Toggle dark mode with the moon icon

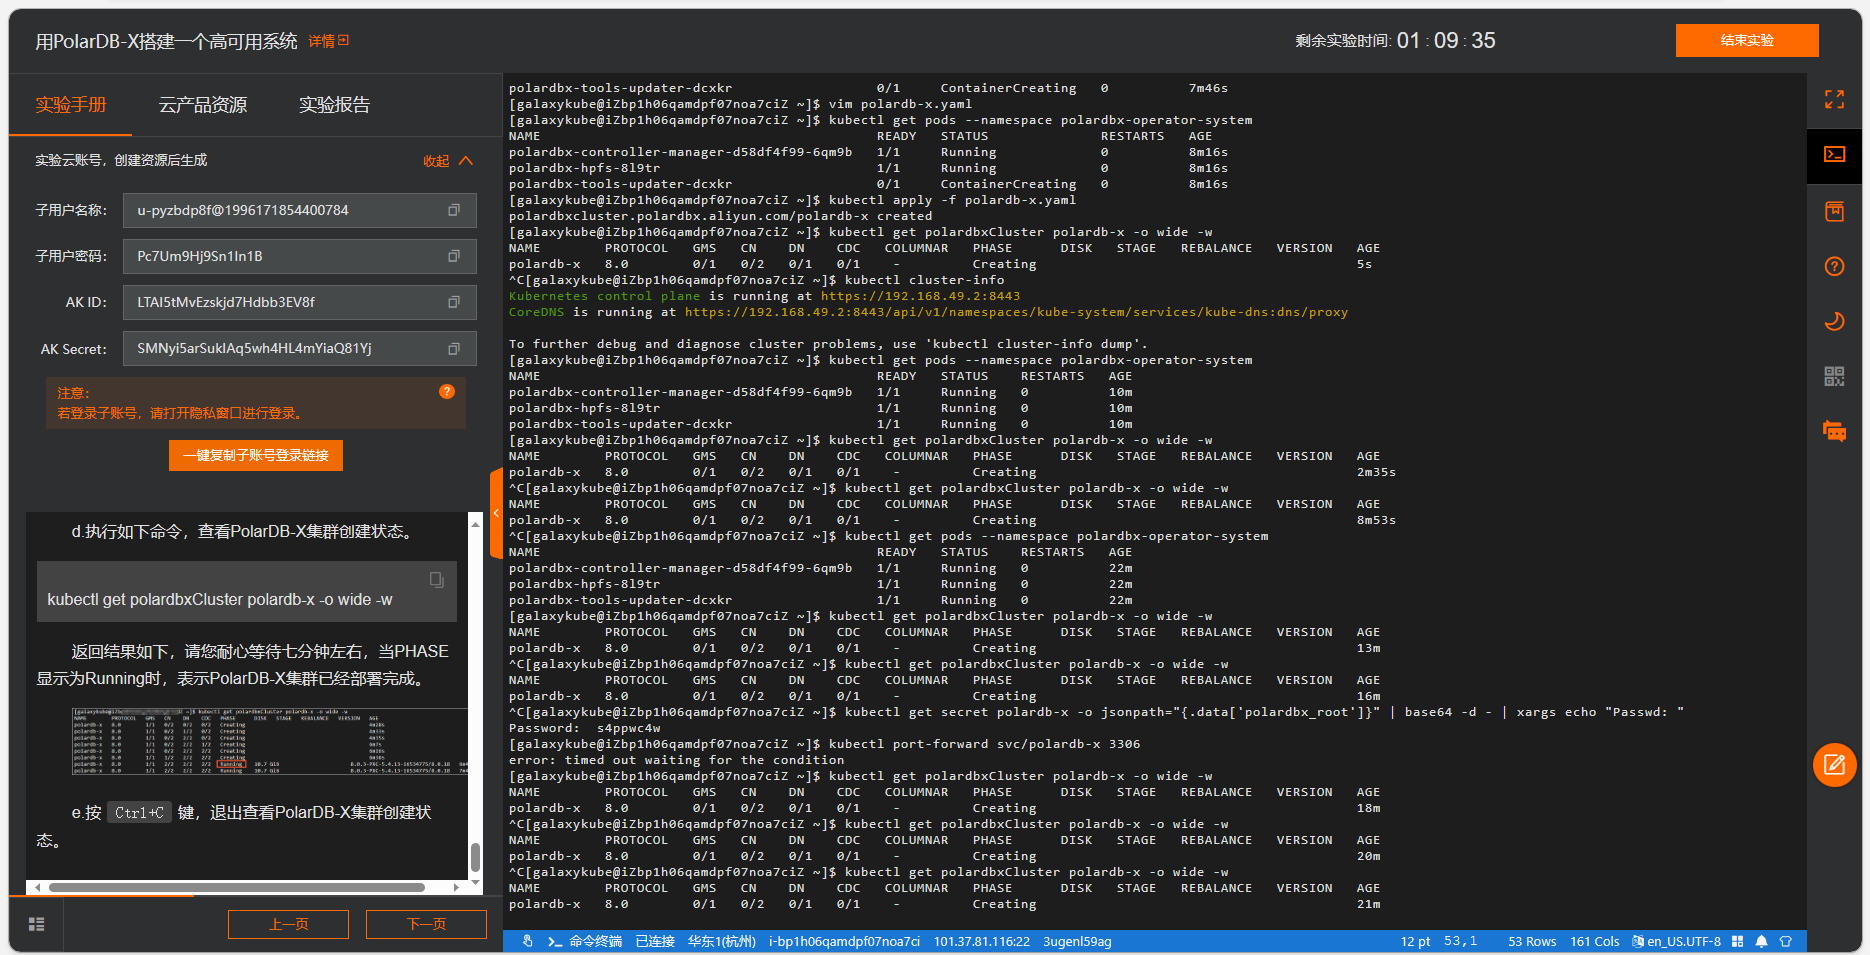pos(1834,321)
